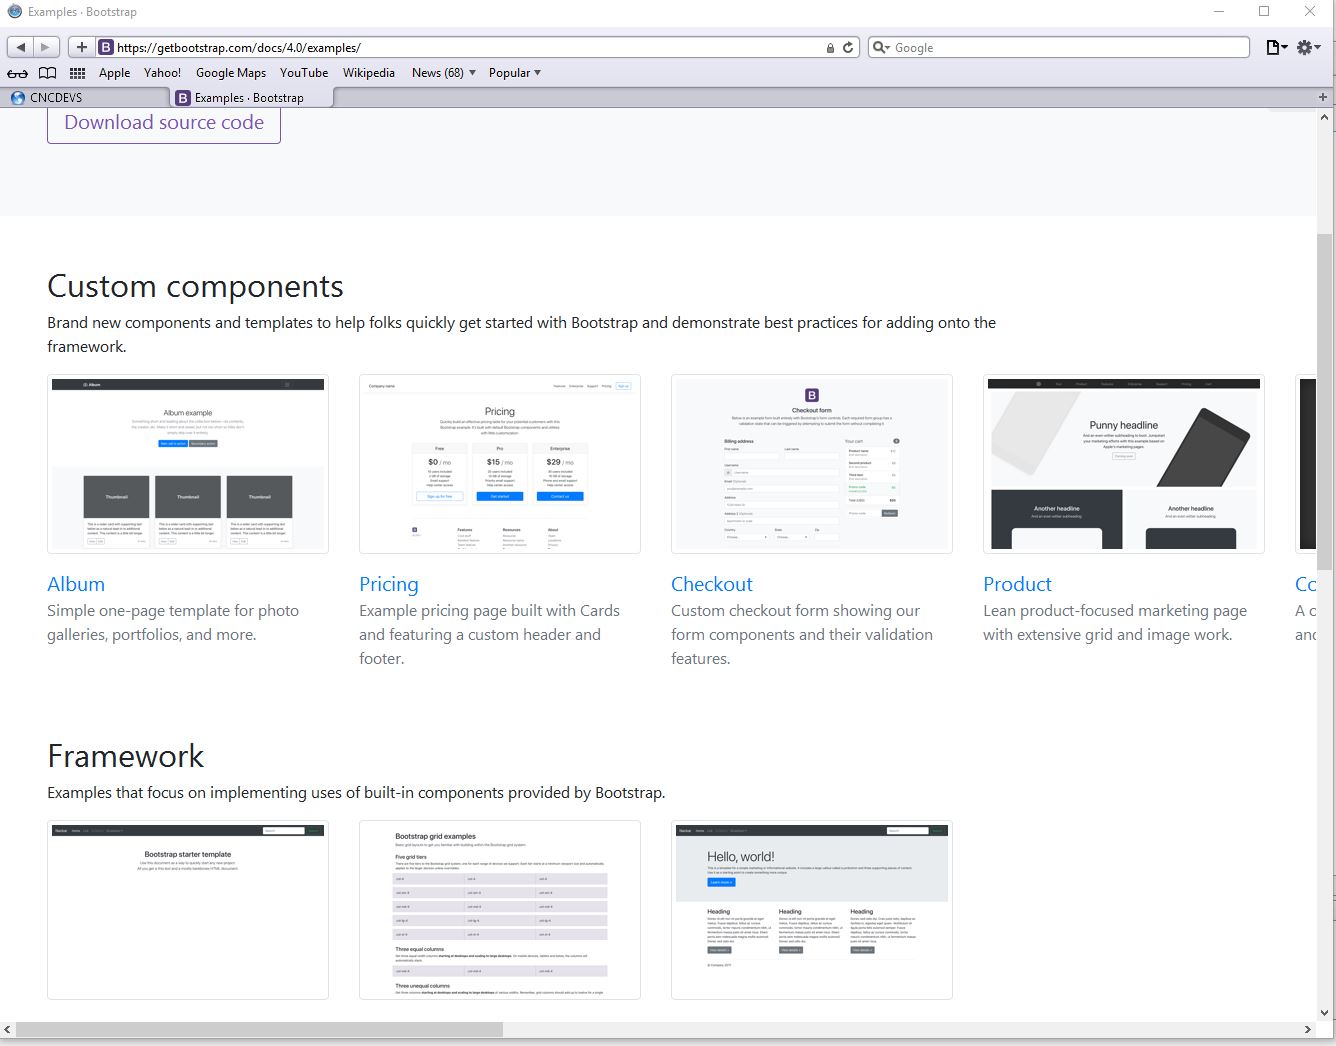Add bookmark using the plus button

click(81, 47)
